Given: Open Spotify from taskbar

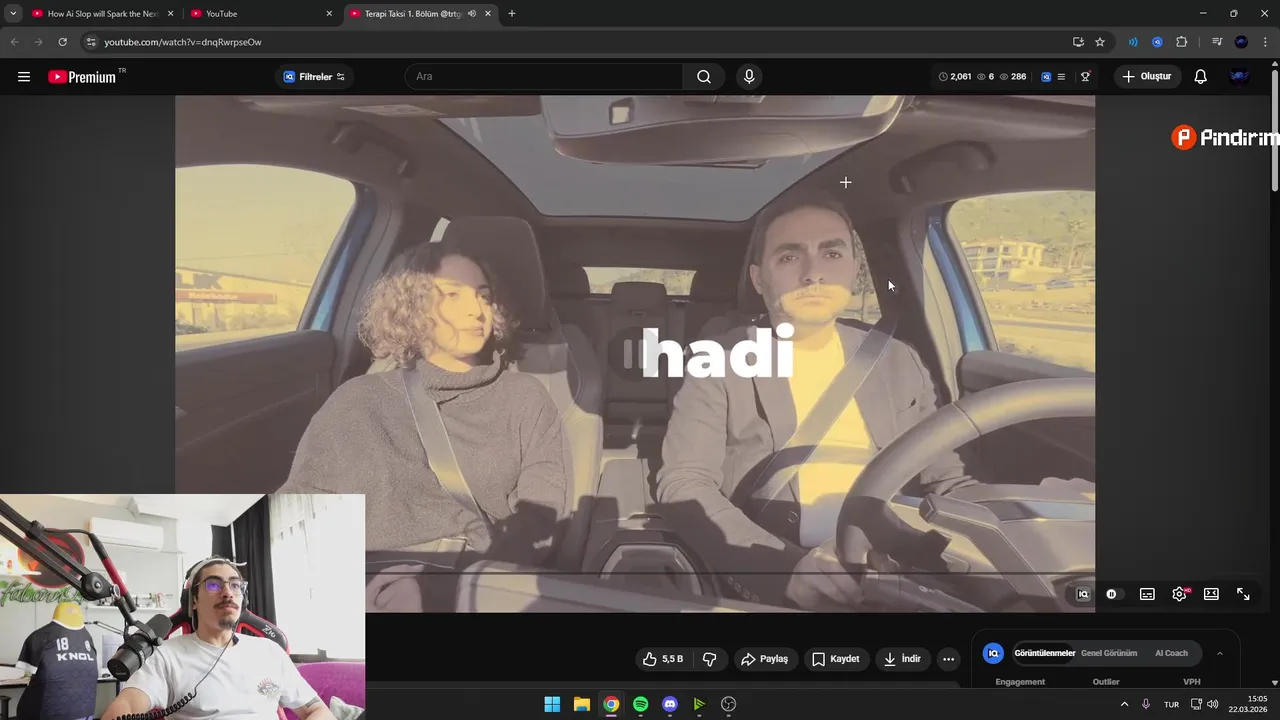Looking at the screenshot, I should pos(641,704).
